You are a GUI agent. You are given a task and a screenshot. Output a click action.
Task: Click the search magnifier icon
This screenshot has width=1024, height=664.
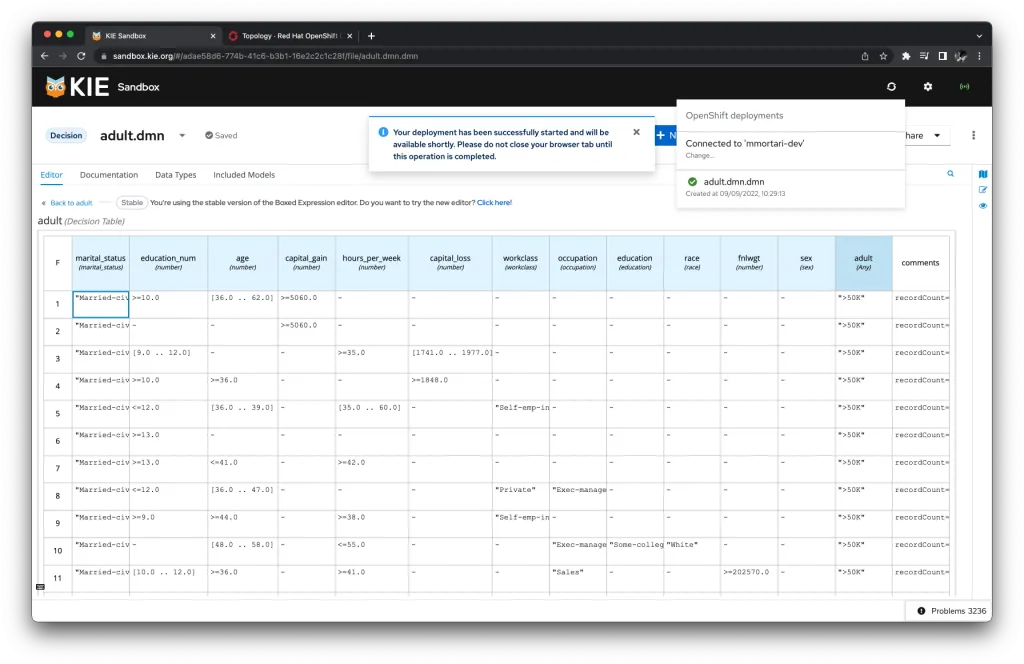(x=950, y=174)
